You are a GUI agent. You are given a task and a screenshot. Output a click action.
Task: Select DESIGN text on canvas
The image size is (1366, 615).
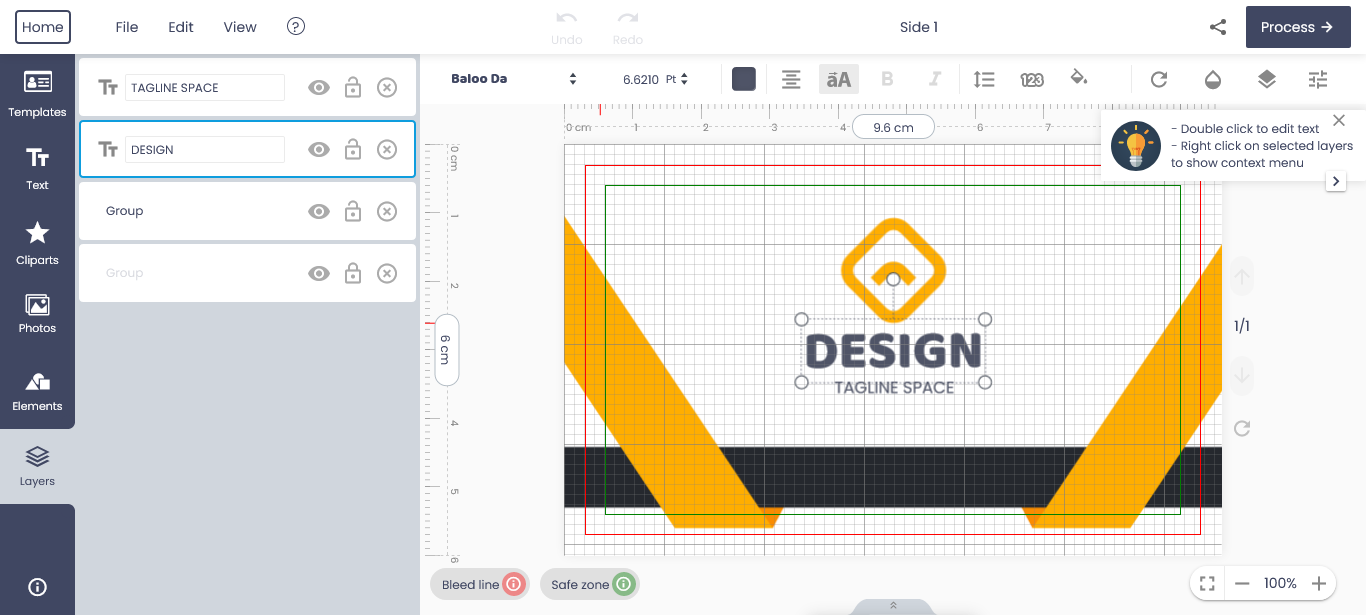click(893, 351)
